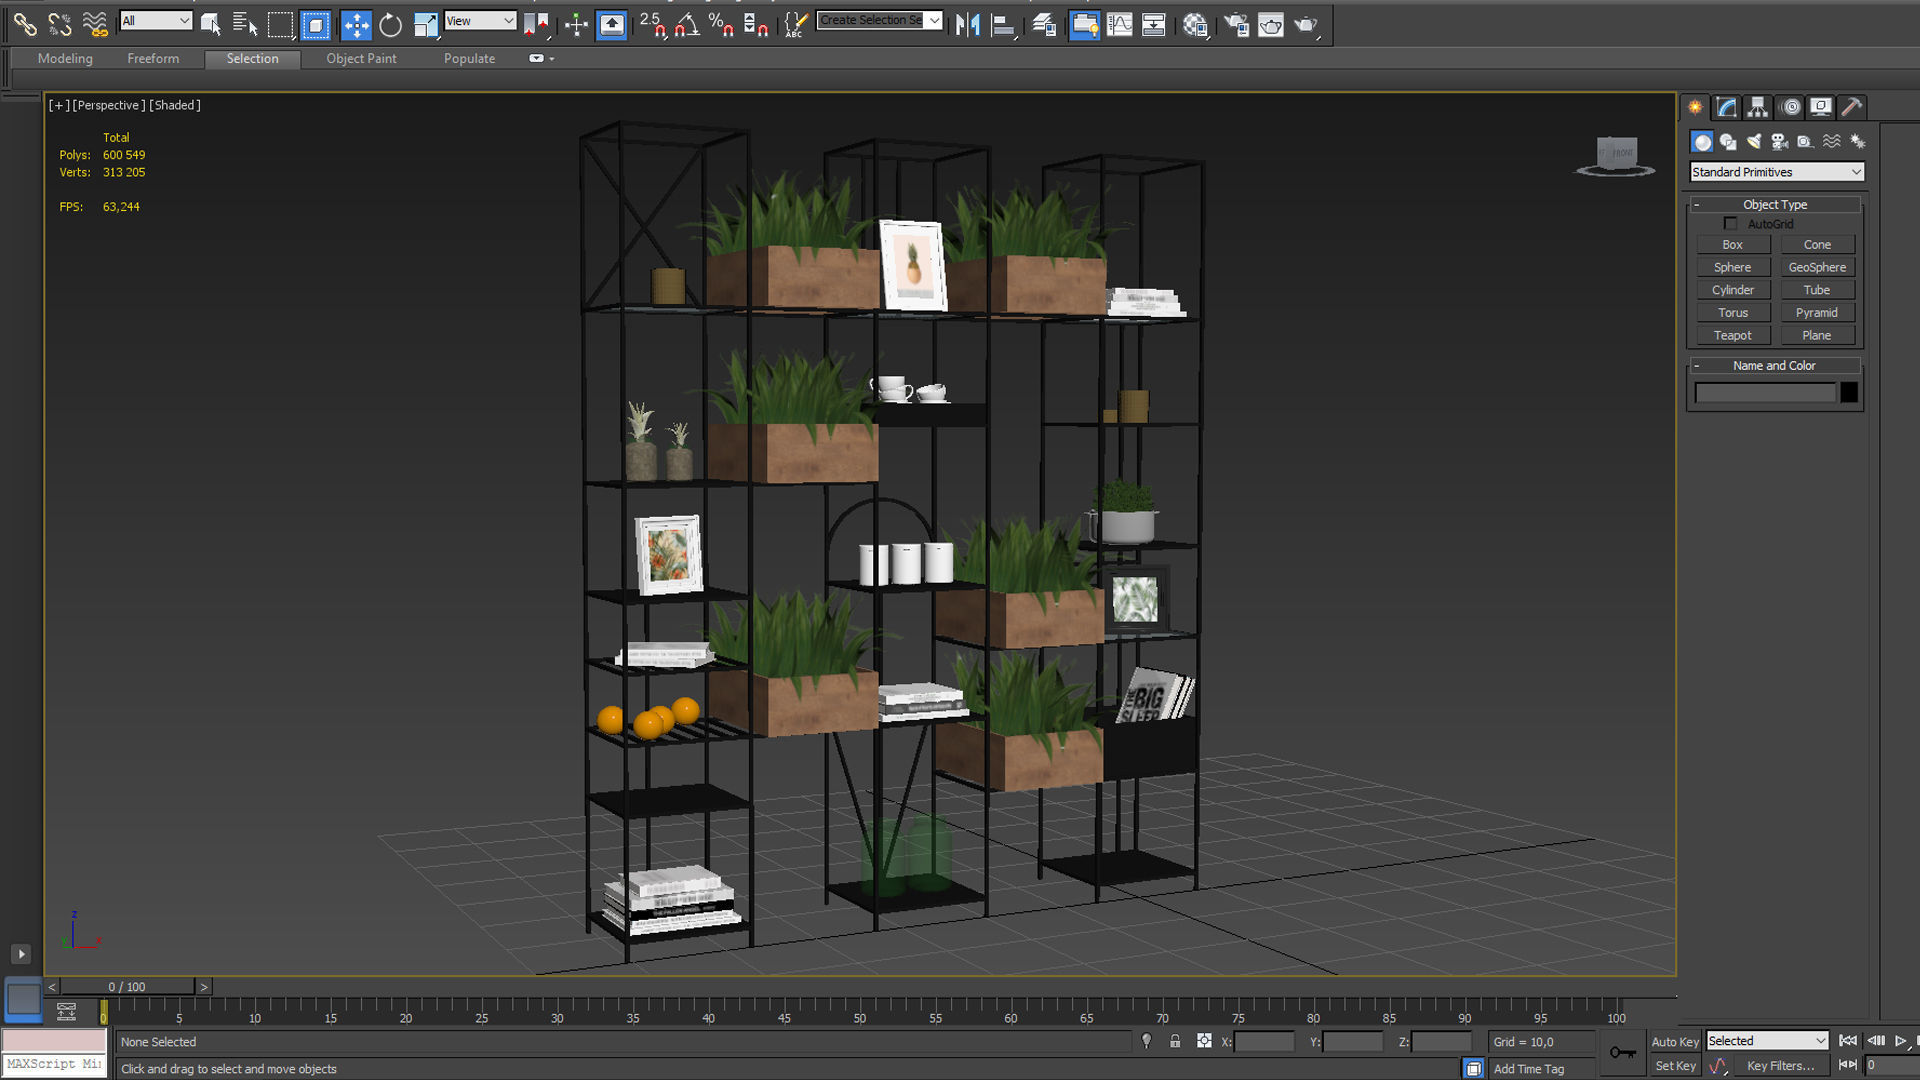Screen dimensions: 1920x1080
Task: Open the Layer Manager icon
Action: [x=1045, y=24]
